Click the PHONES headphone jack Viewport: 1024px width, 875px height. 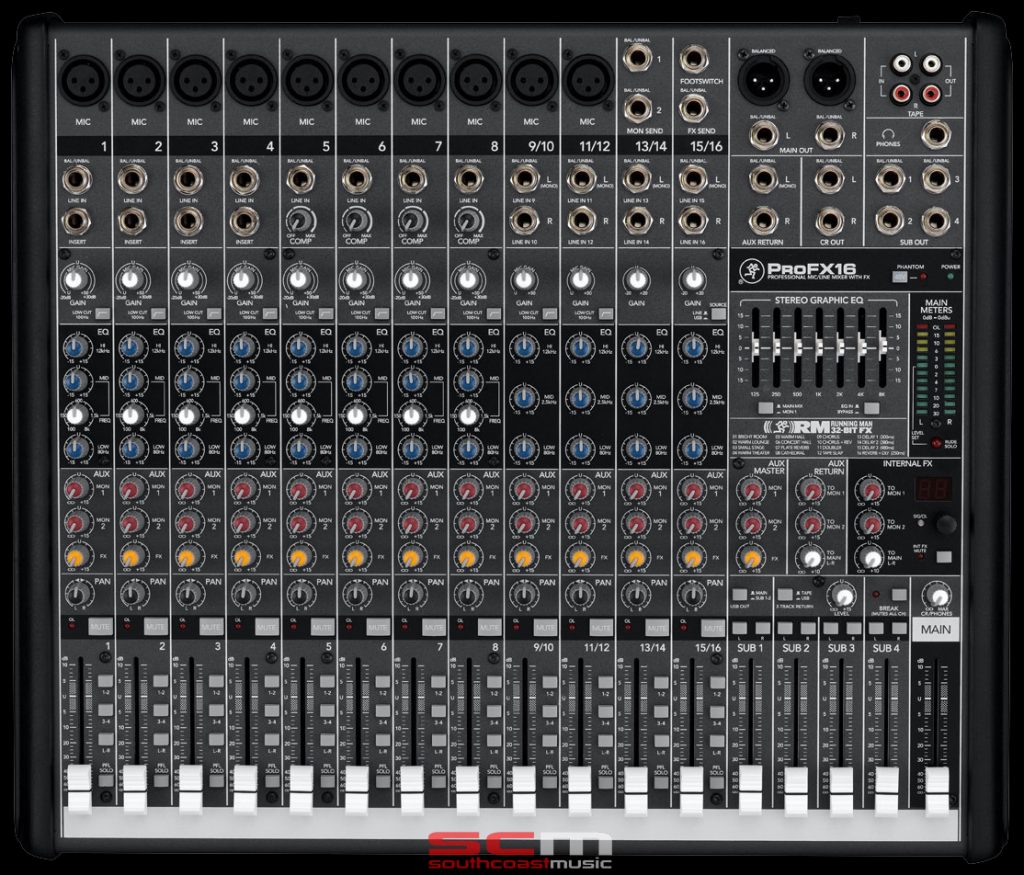tap(936, 133)
